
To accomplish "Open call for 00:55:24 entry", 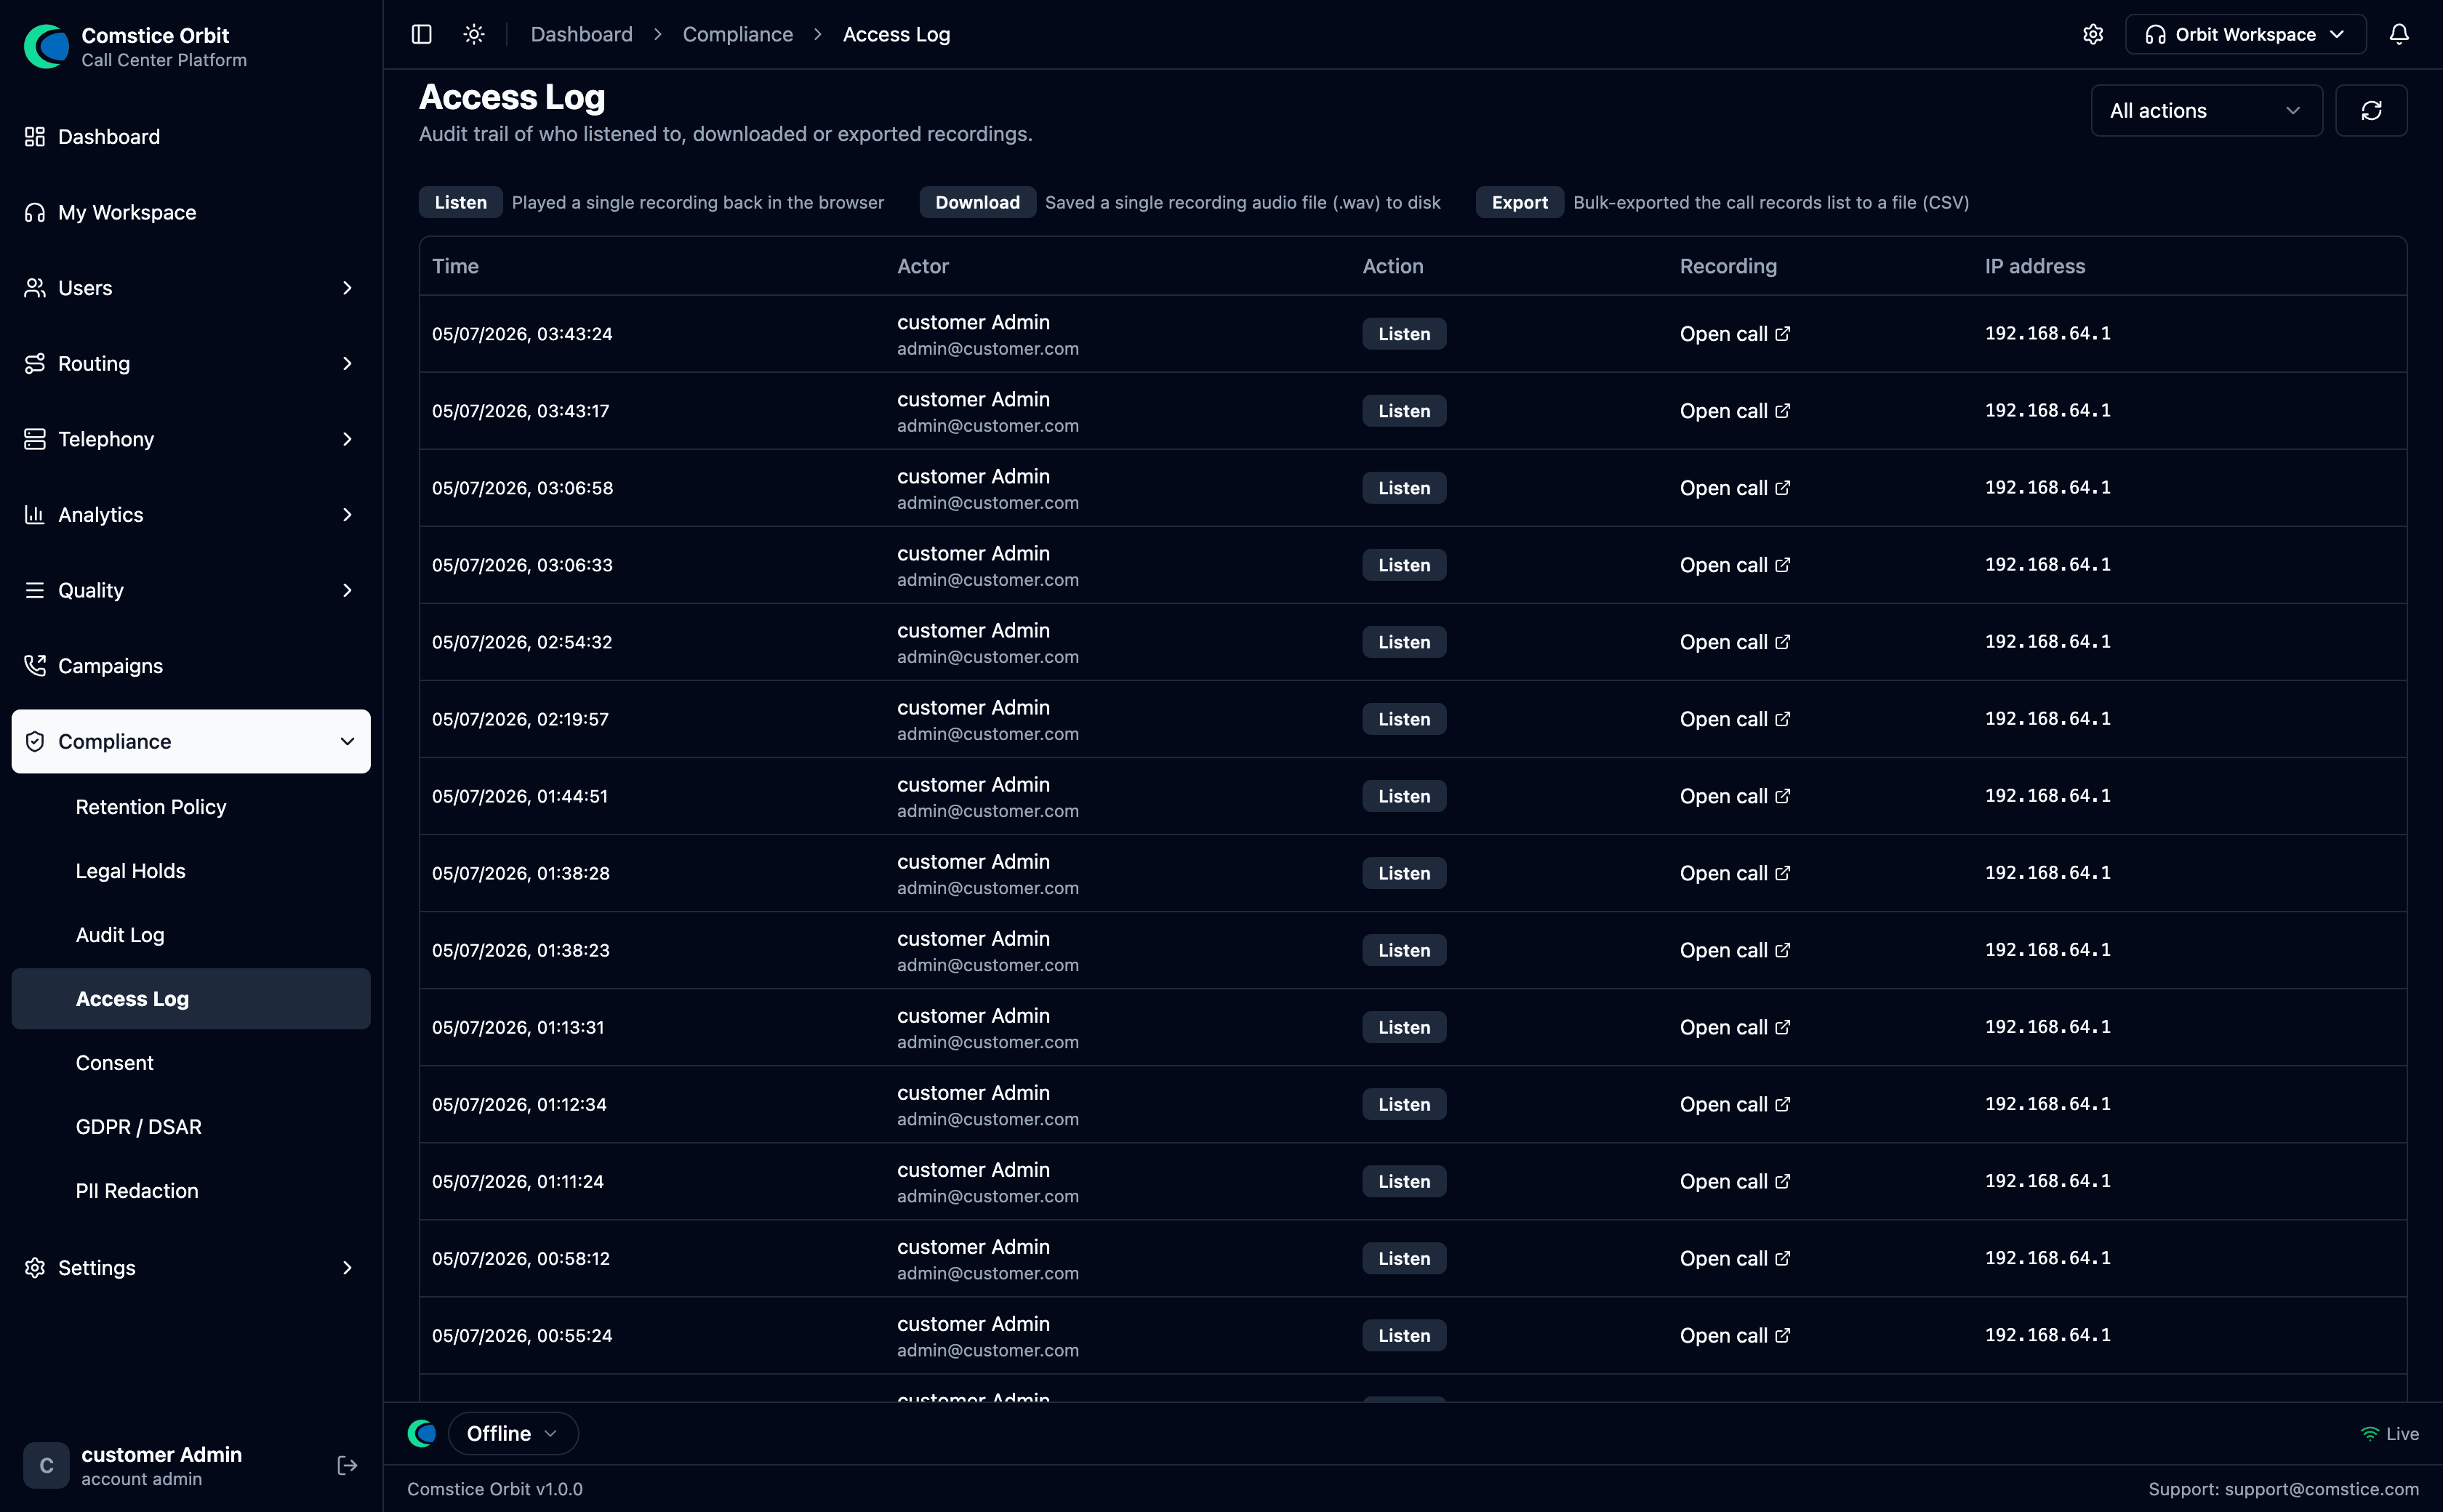I will [x=1734, y=1335].
